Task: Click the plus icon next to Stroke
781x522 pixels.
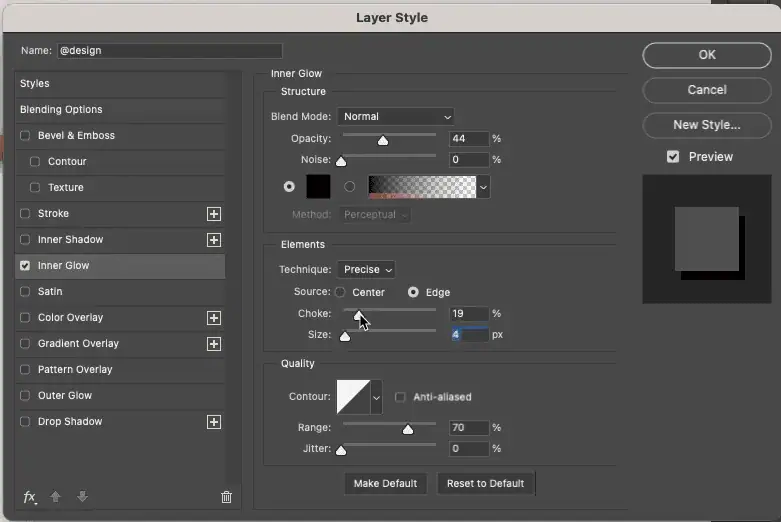Action: pyautogui.click(x=213, y=214)
